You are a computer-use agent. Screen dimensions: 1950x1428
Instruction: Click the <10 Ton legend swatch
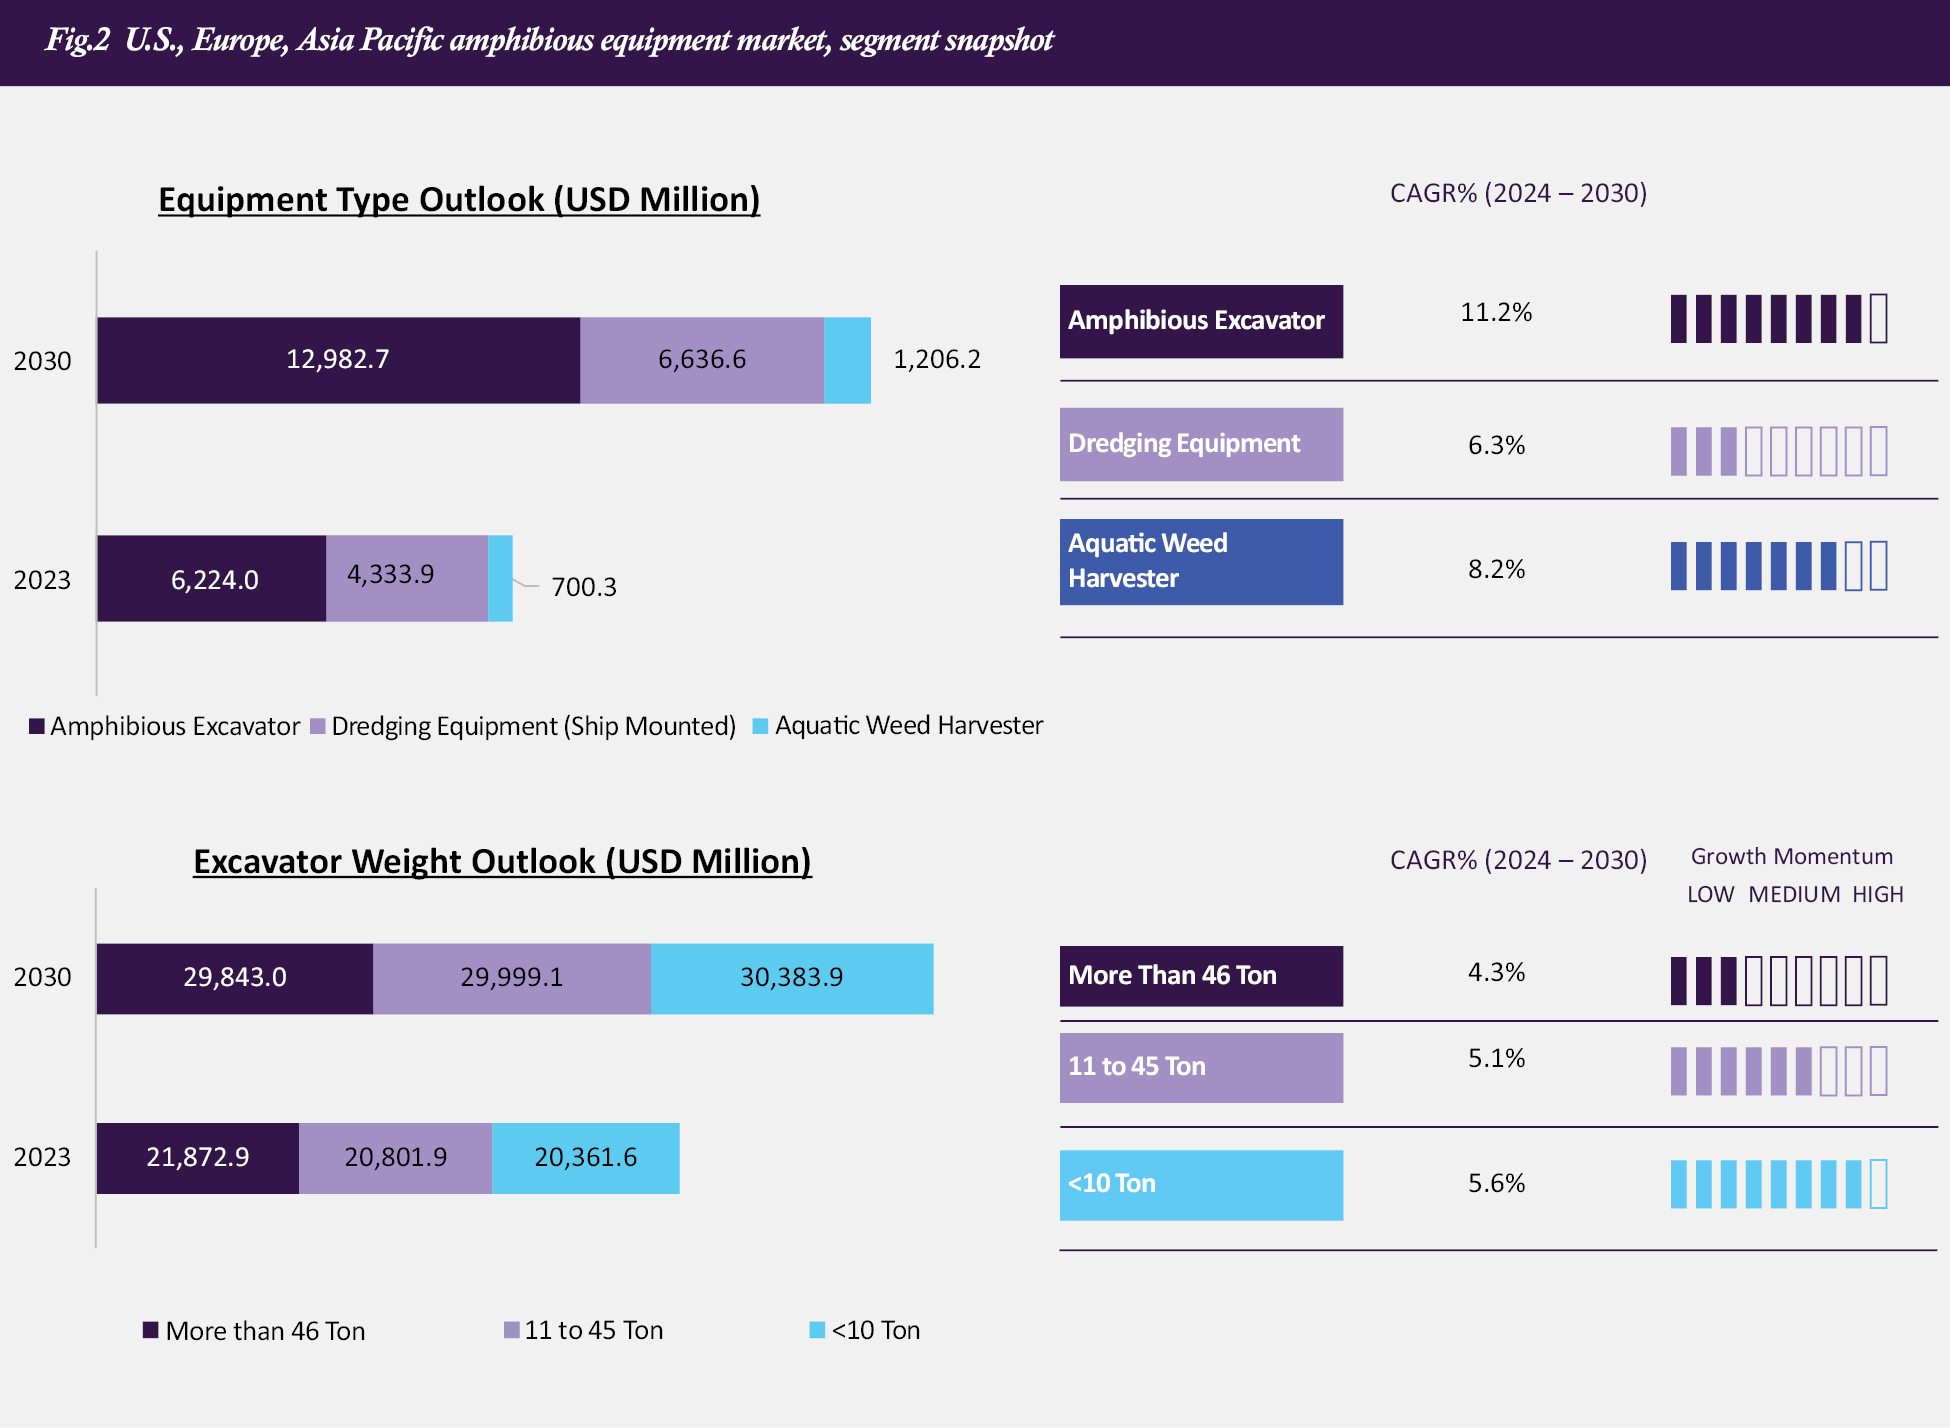817,1330
